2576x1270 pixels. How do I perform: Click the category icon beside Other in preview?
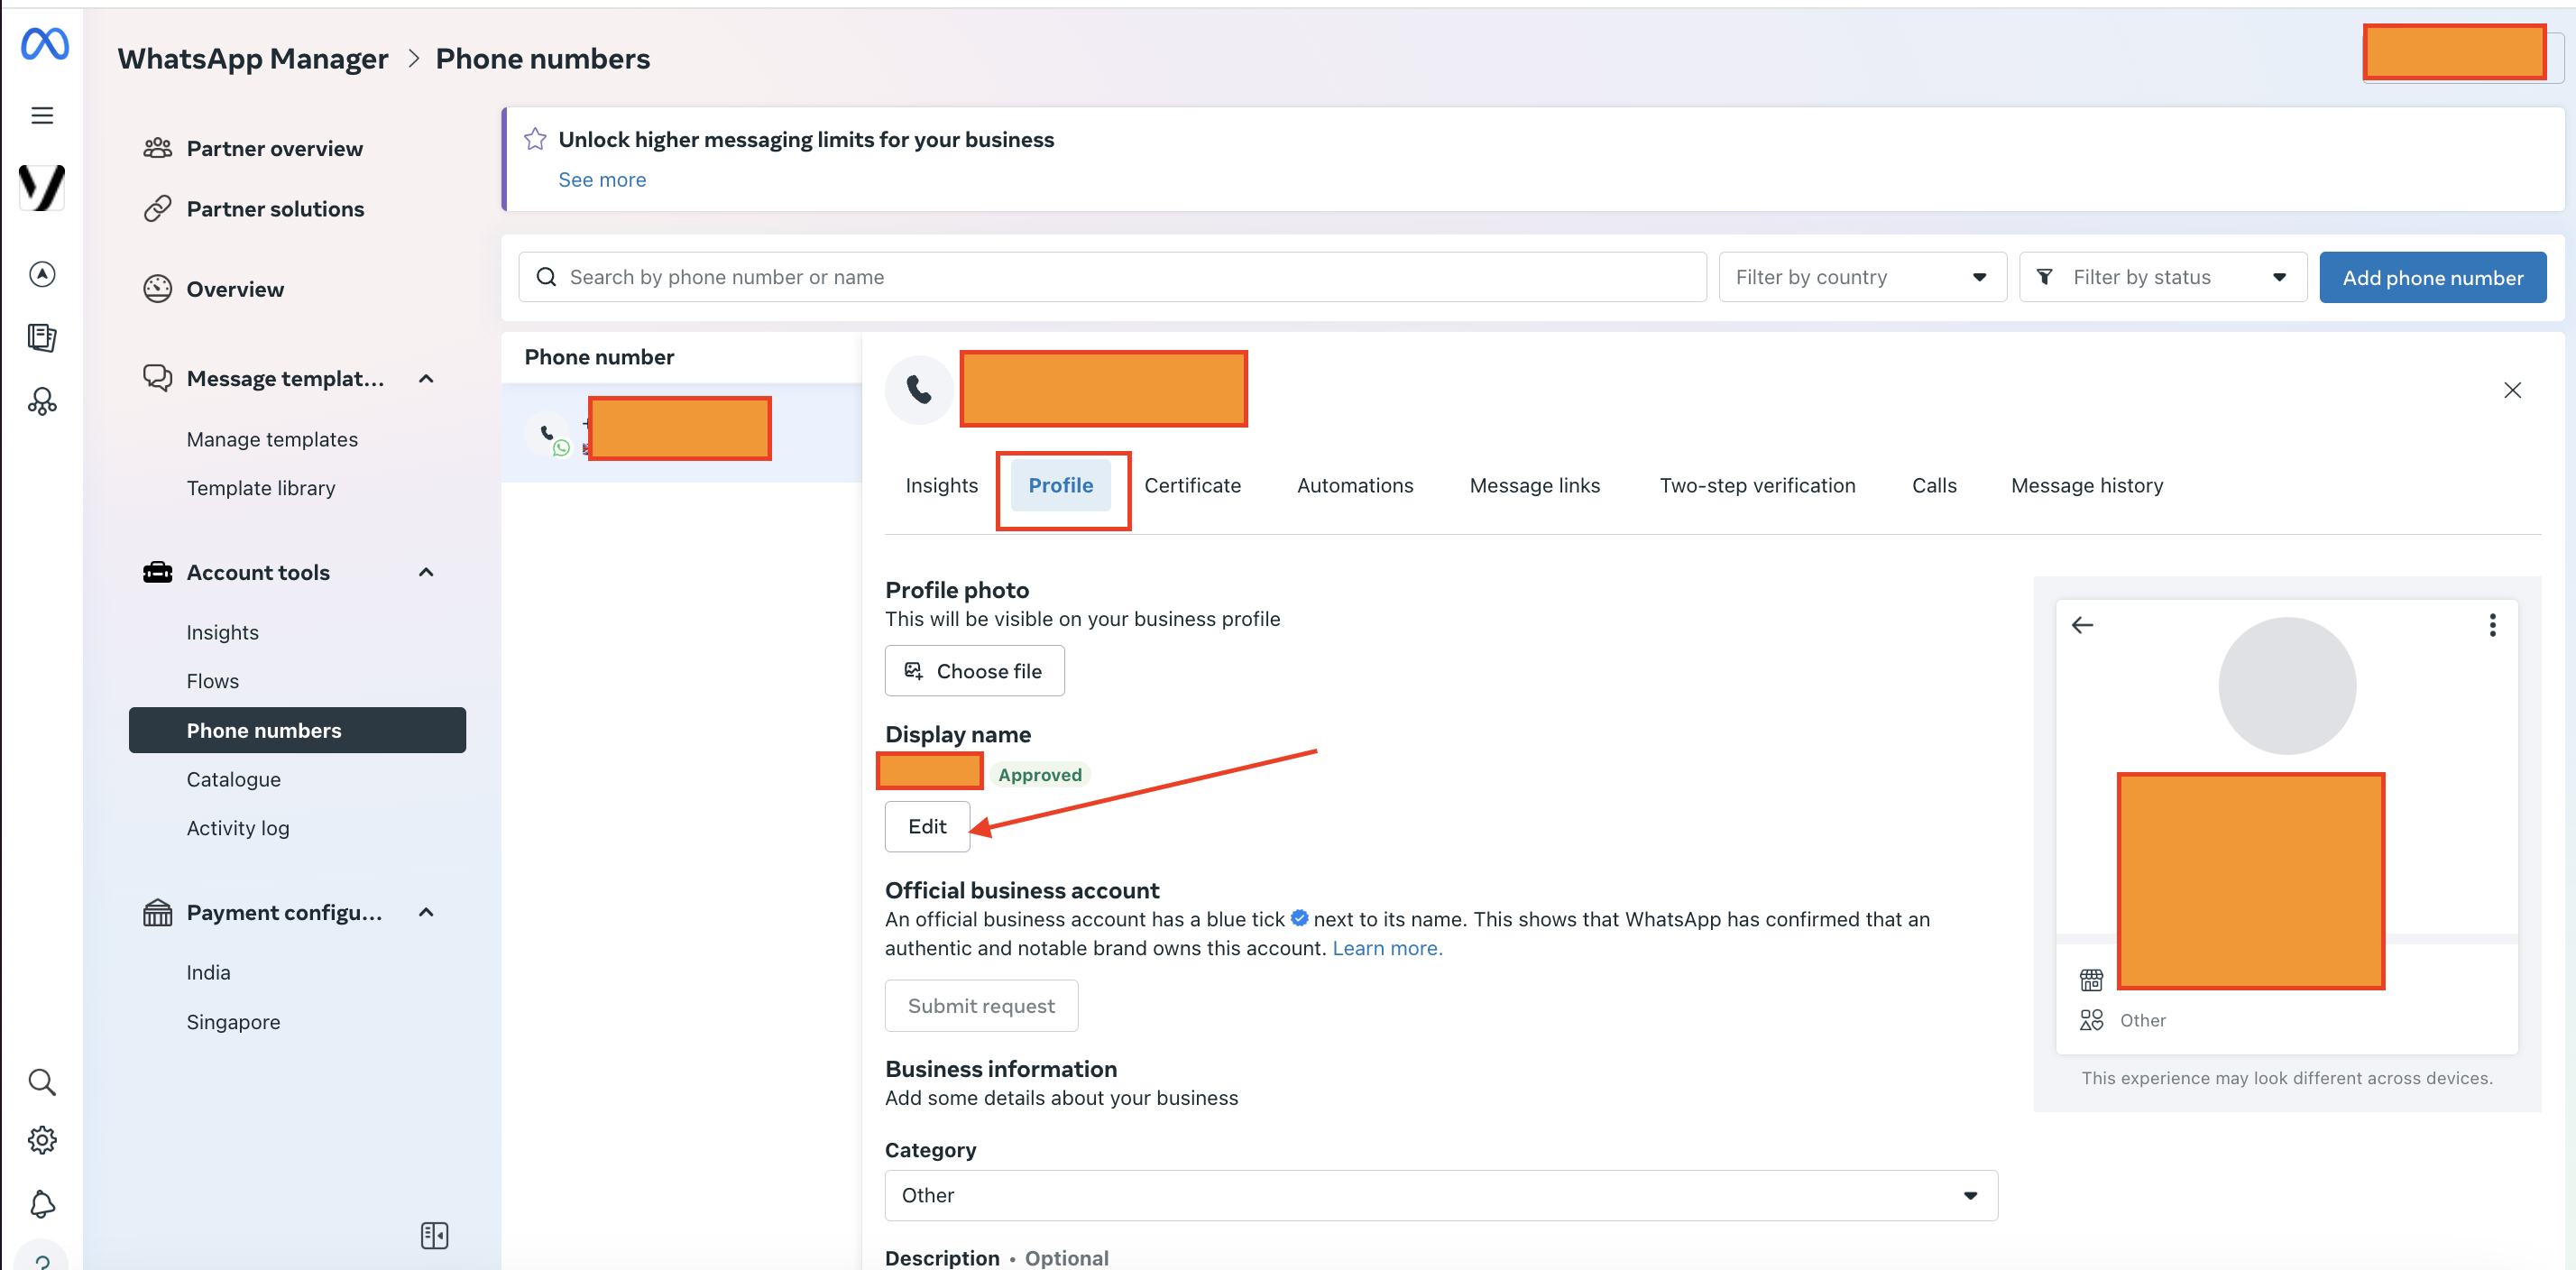pyautogui.click(x=2091, y=1020)
